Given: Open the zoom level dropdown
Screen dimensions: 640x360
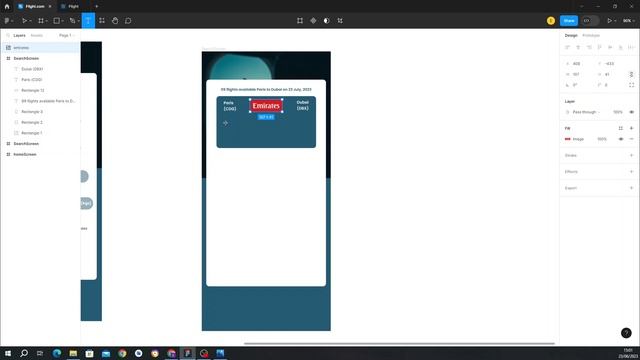Looking at the screenshot, I should [629, 21].
